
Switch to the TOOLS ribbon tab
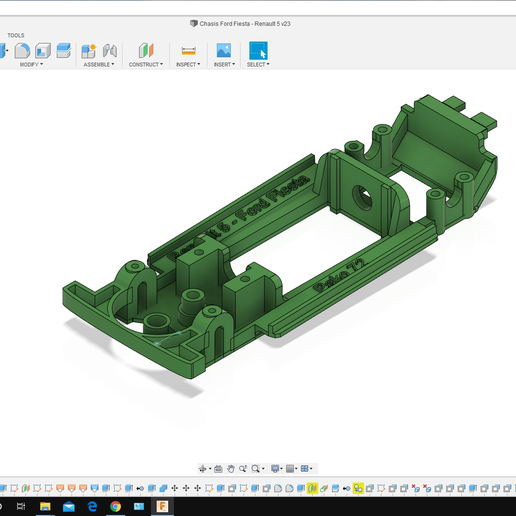click(x=16, y=35)
